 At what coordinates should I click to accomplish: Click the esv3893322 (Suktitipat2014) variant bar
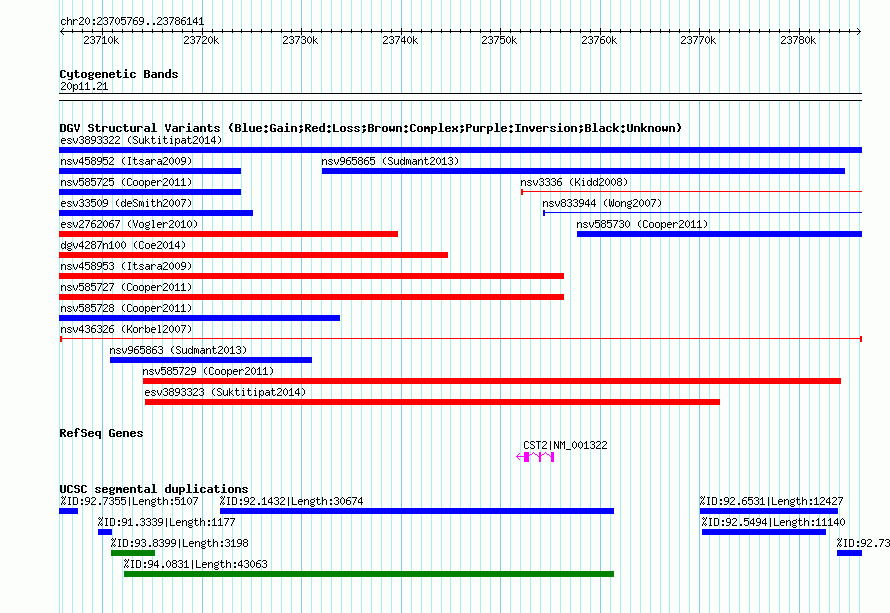click(x=460, y=150)
